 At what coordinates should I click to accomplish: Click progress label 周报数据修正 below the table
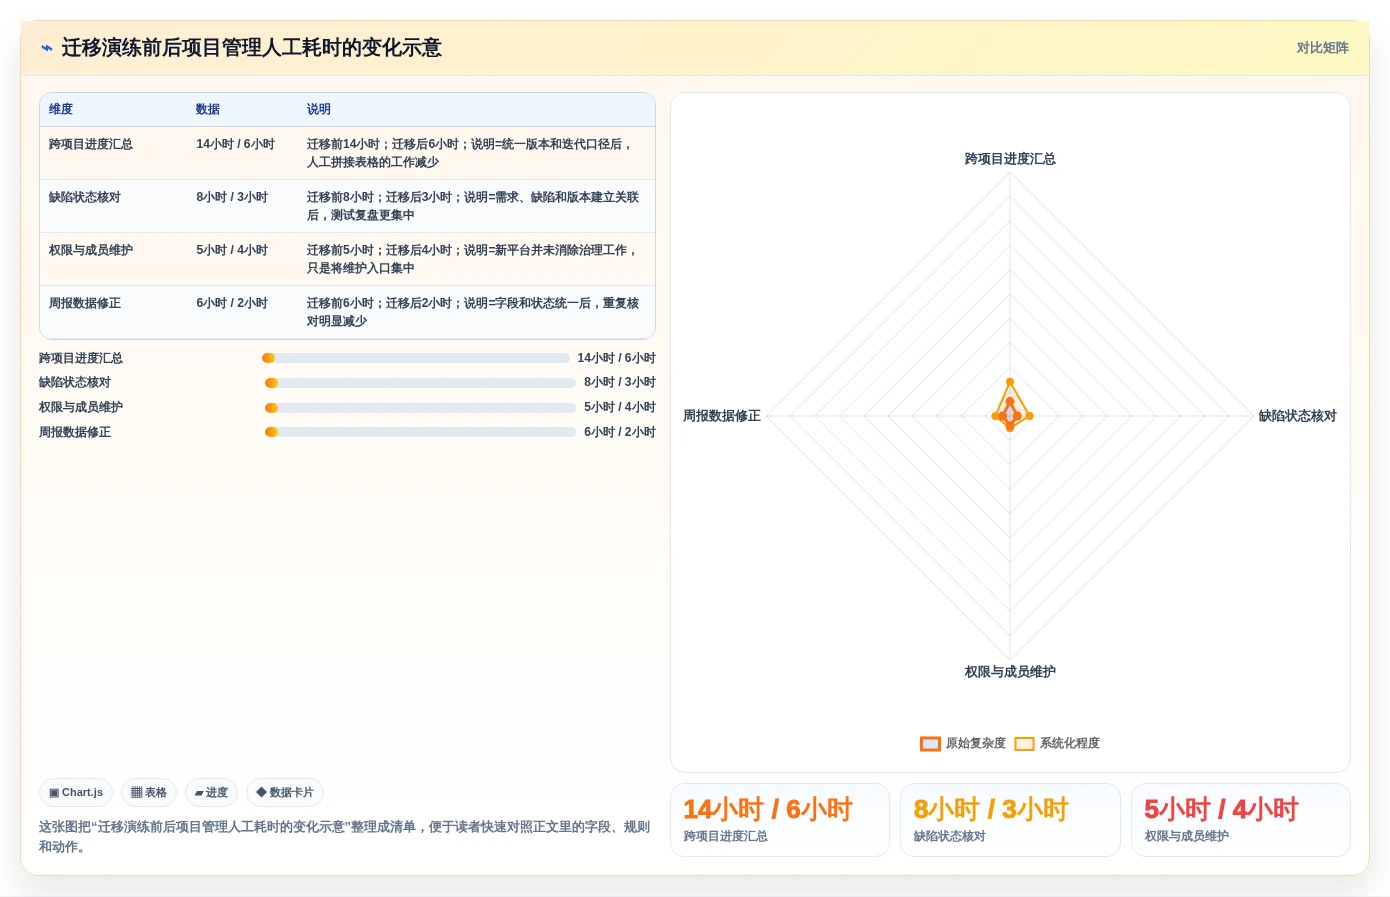(x=75, y=432)
